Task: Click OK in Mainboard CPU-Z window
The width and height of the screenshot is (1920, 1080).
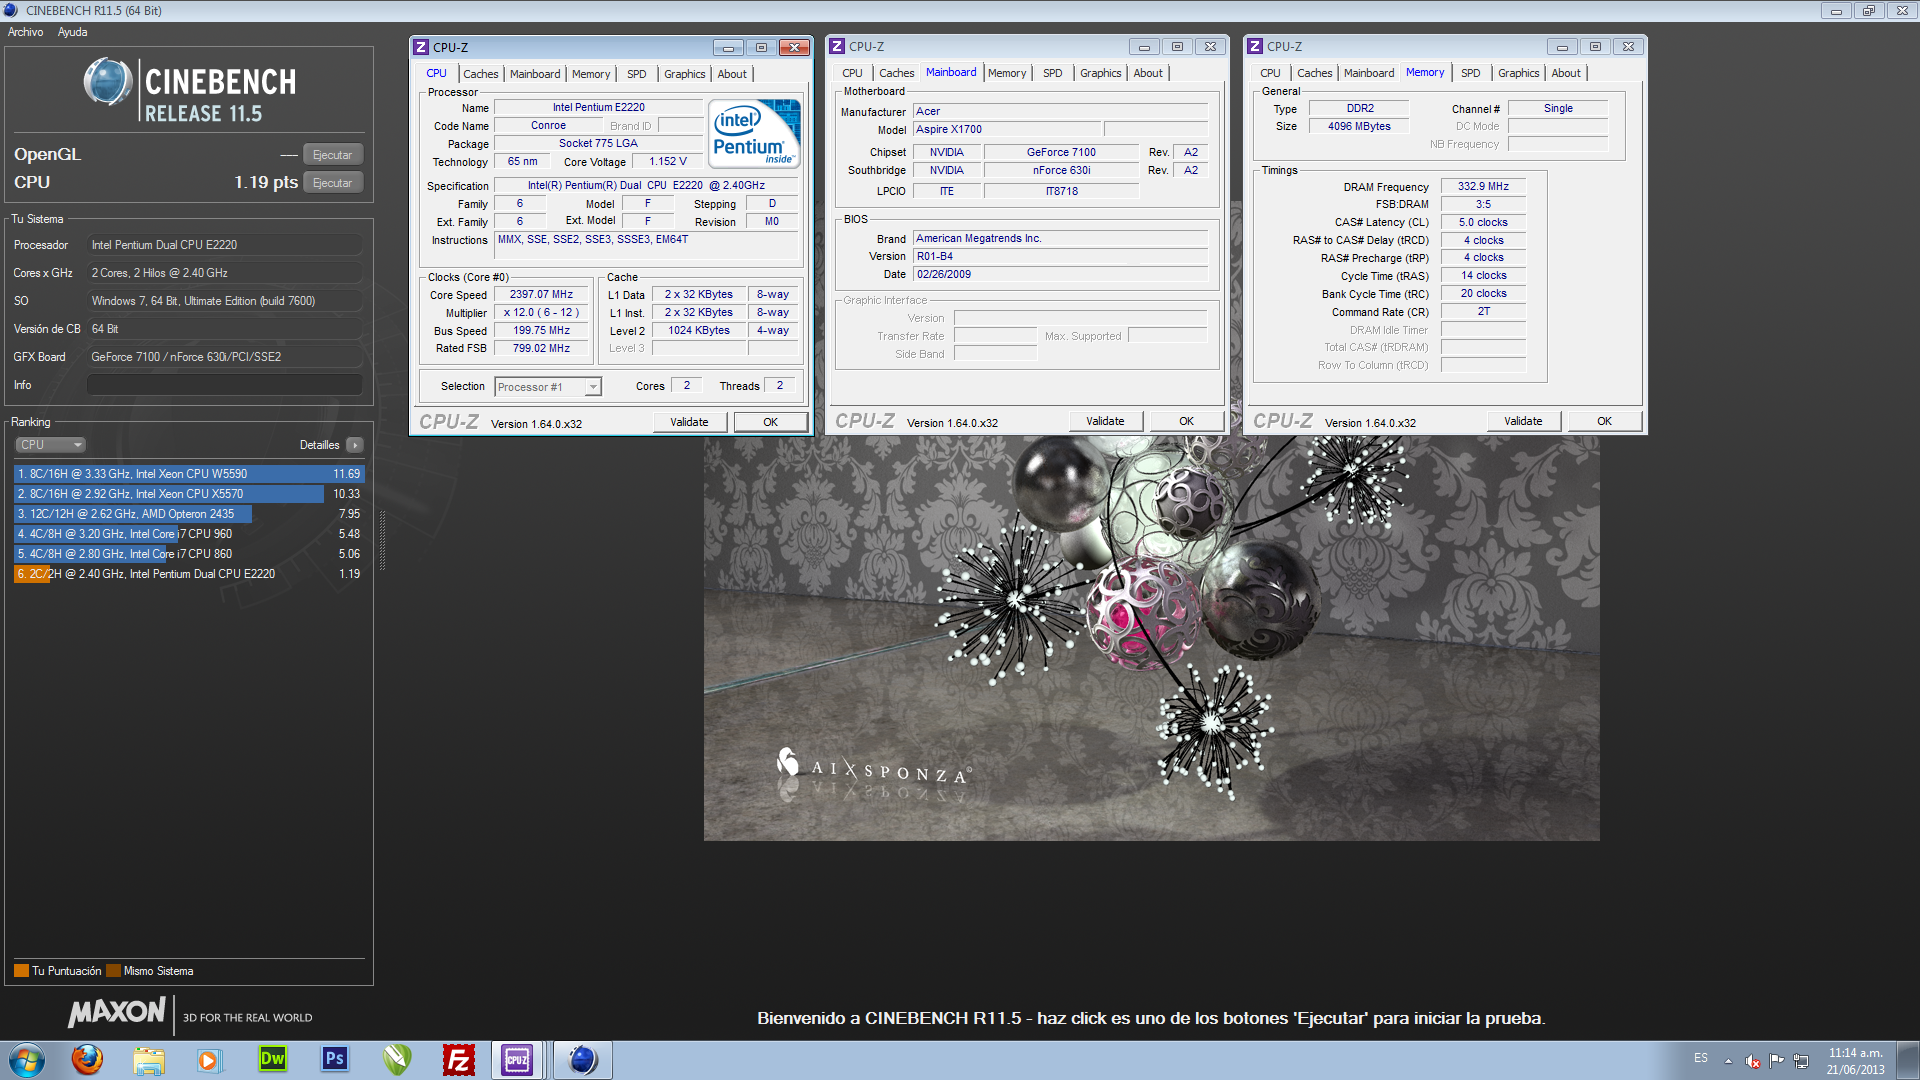Action: click(x=1186, y=421)
